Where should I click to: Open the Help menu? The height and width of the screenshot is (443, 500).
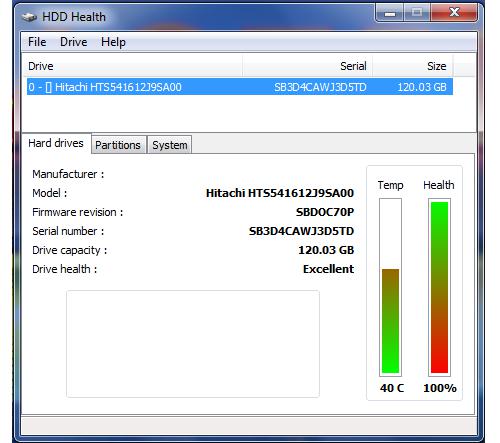pyautogui.click(x=113, y=42)
